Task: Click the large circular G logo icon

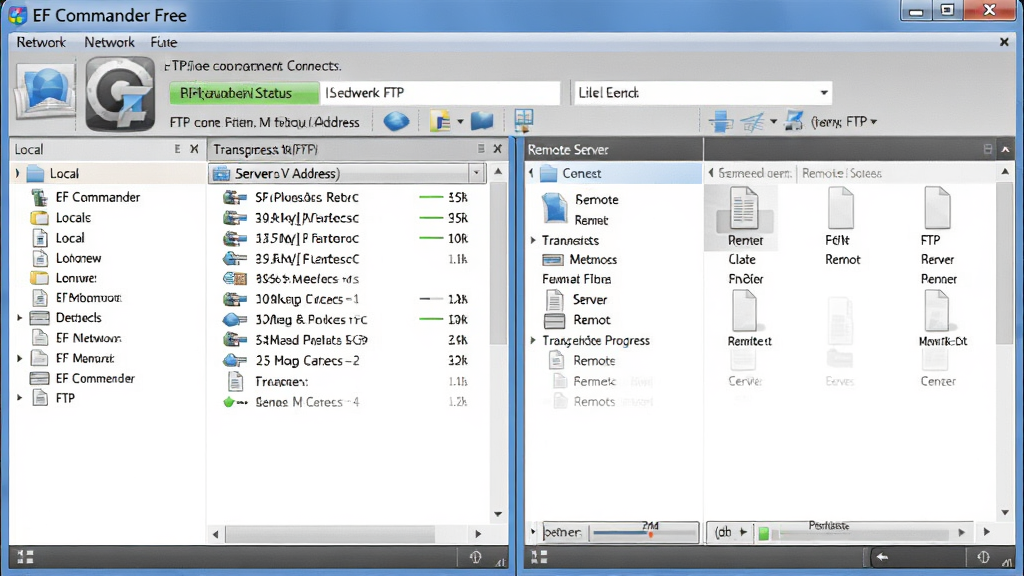Action: pos(120,94)
